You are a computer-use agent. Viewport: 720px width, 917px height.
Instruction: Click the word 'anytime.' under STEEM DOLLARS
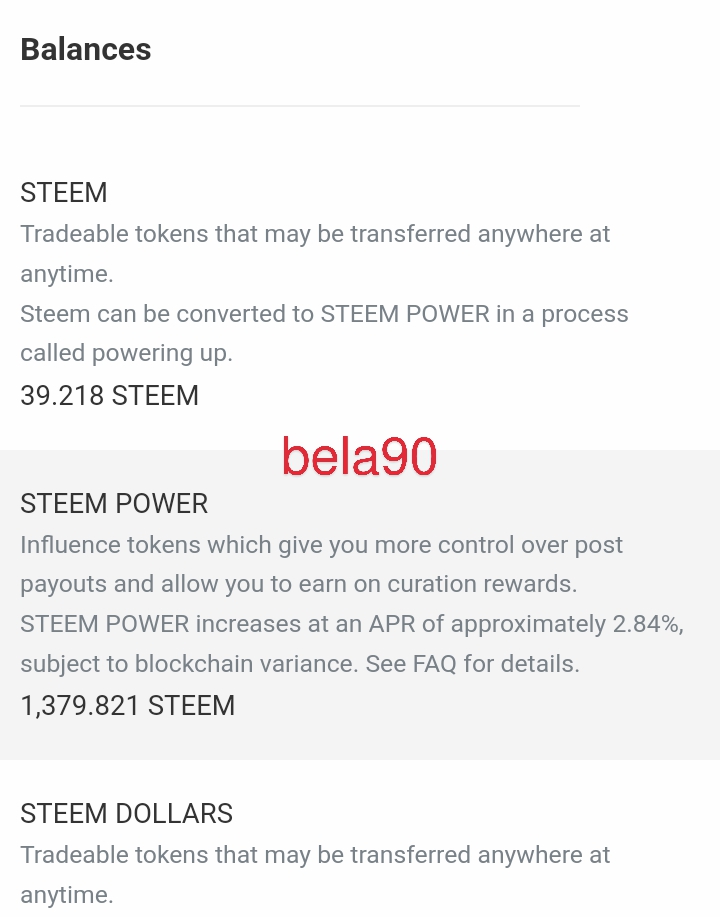(x=67, y=894)
